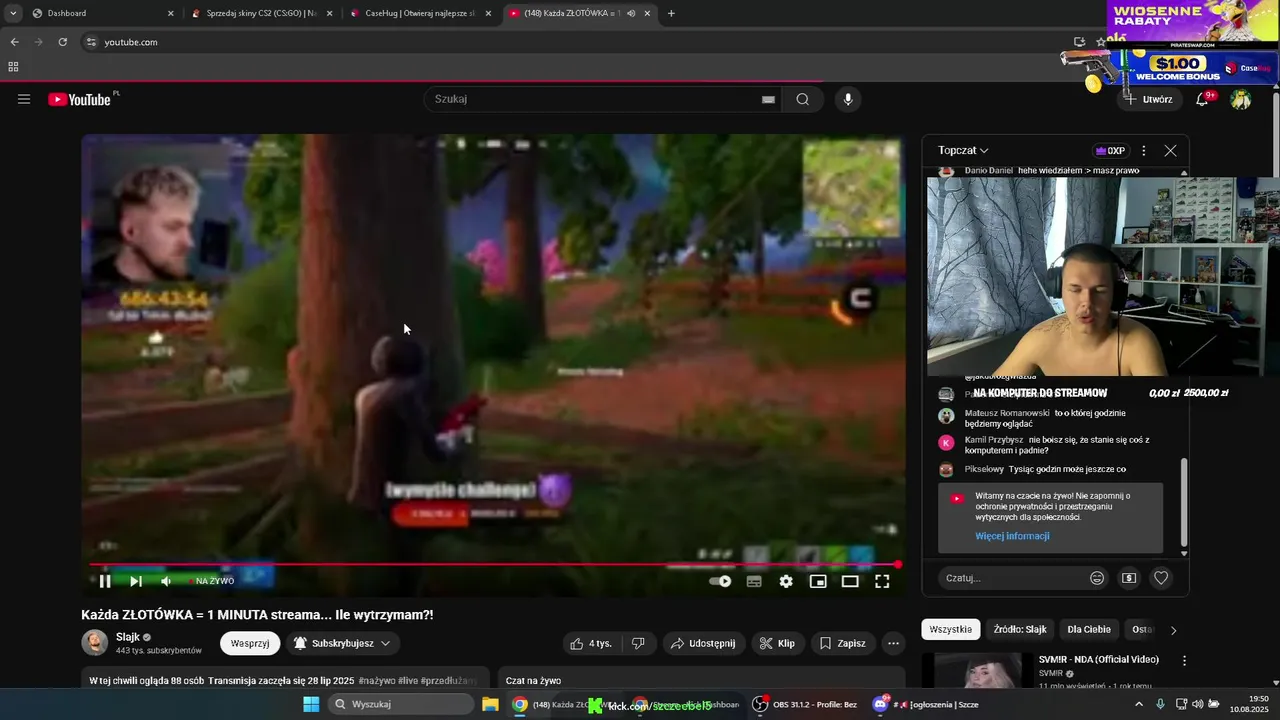Pause the live video

pos(105,581)
